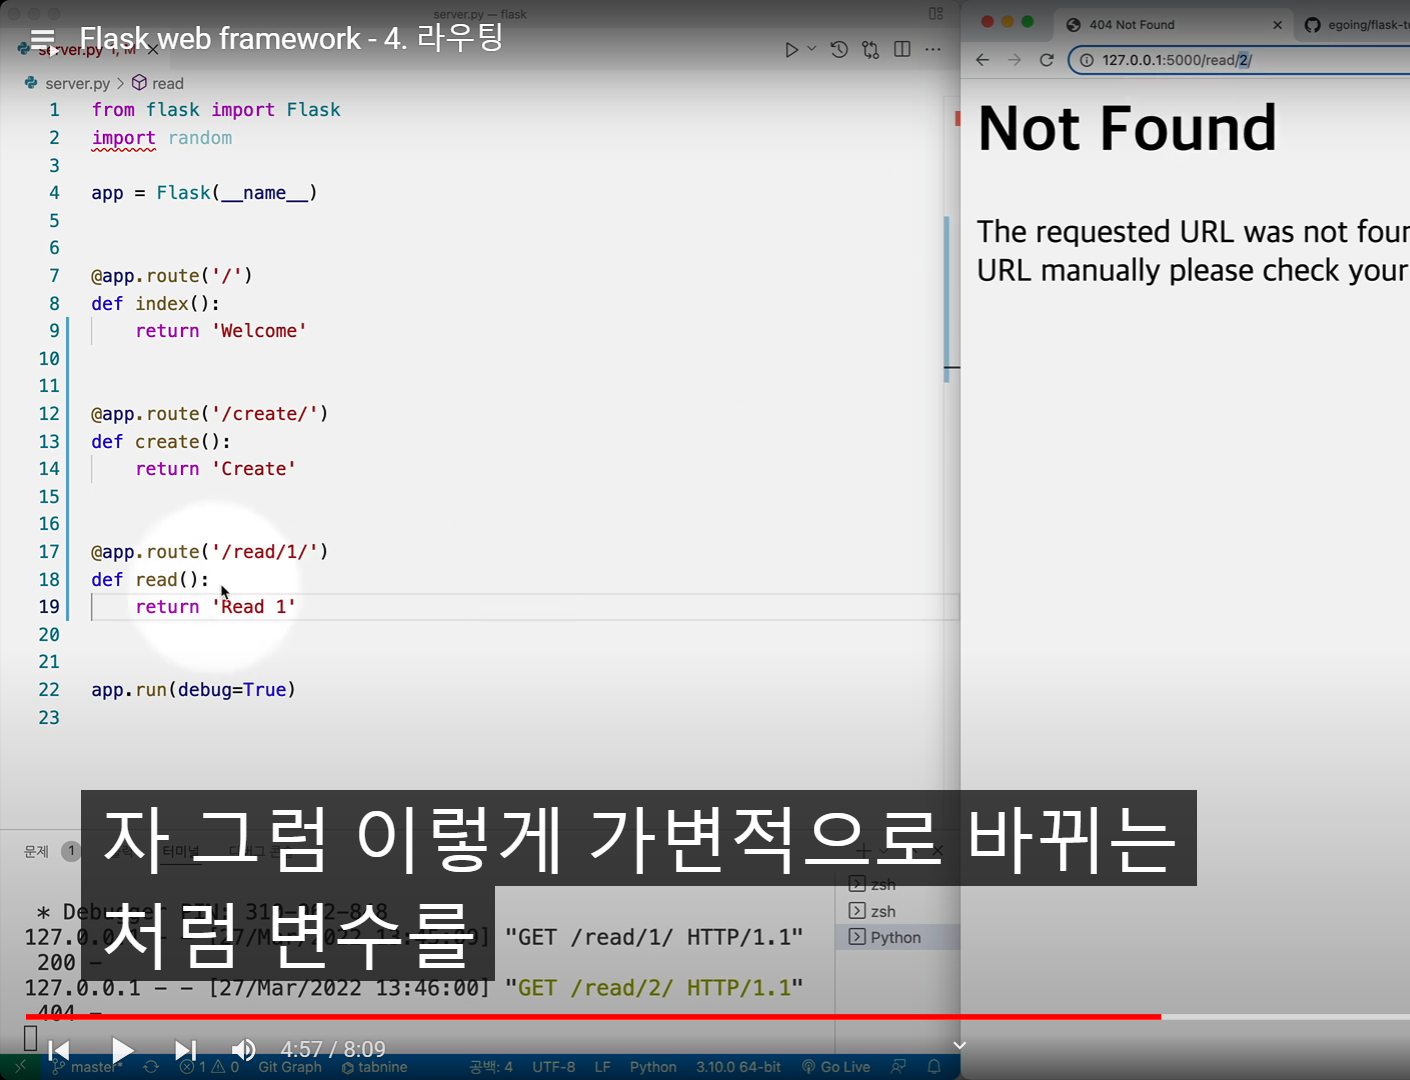Open the feedback icon in the status bar
Screen dimensions: 1410x1080
tap(899, 1067)
